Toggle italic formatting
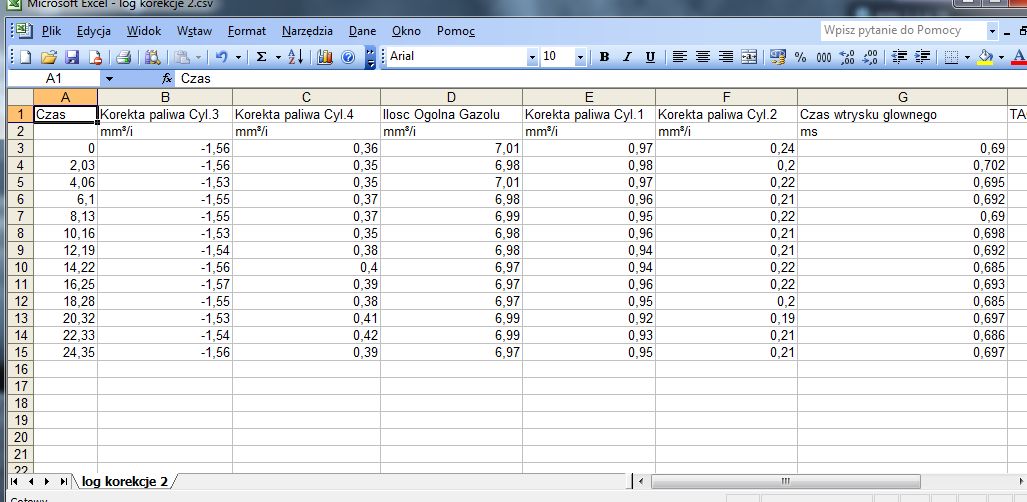 point(627,57)
